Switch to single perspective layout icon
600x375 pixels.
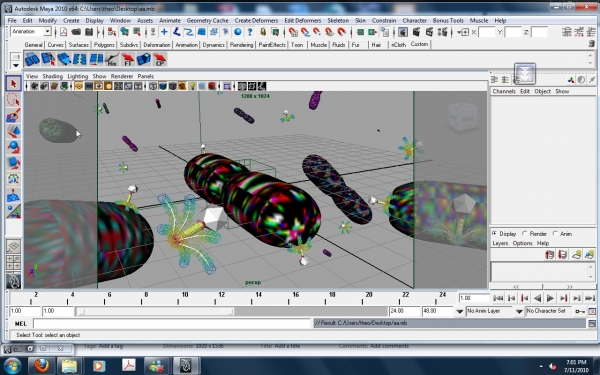pos(13,246)
